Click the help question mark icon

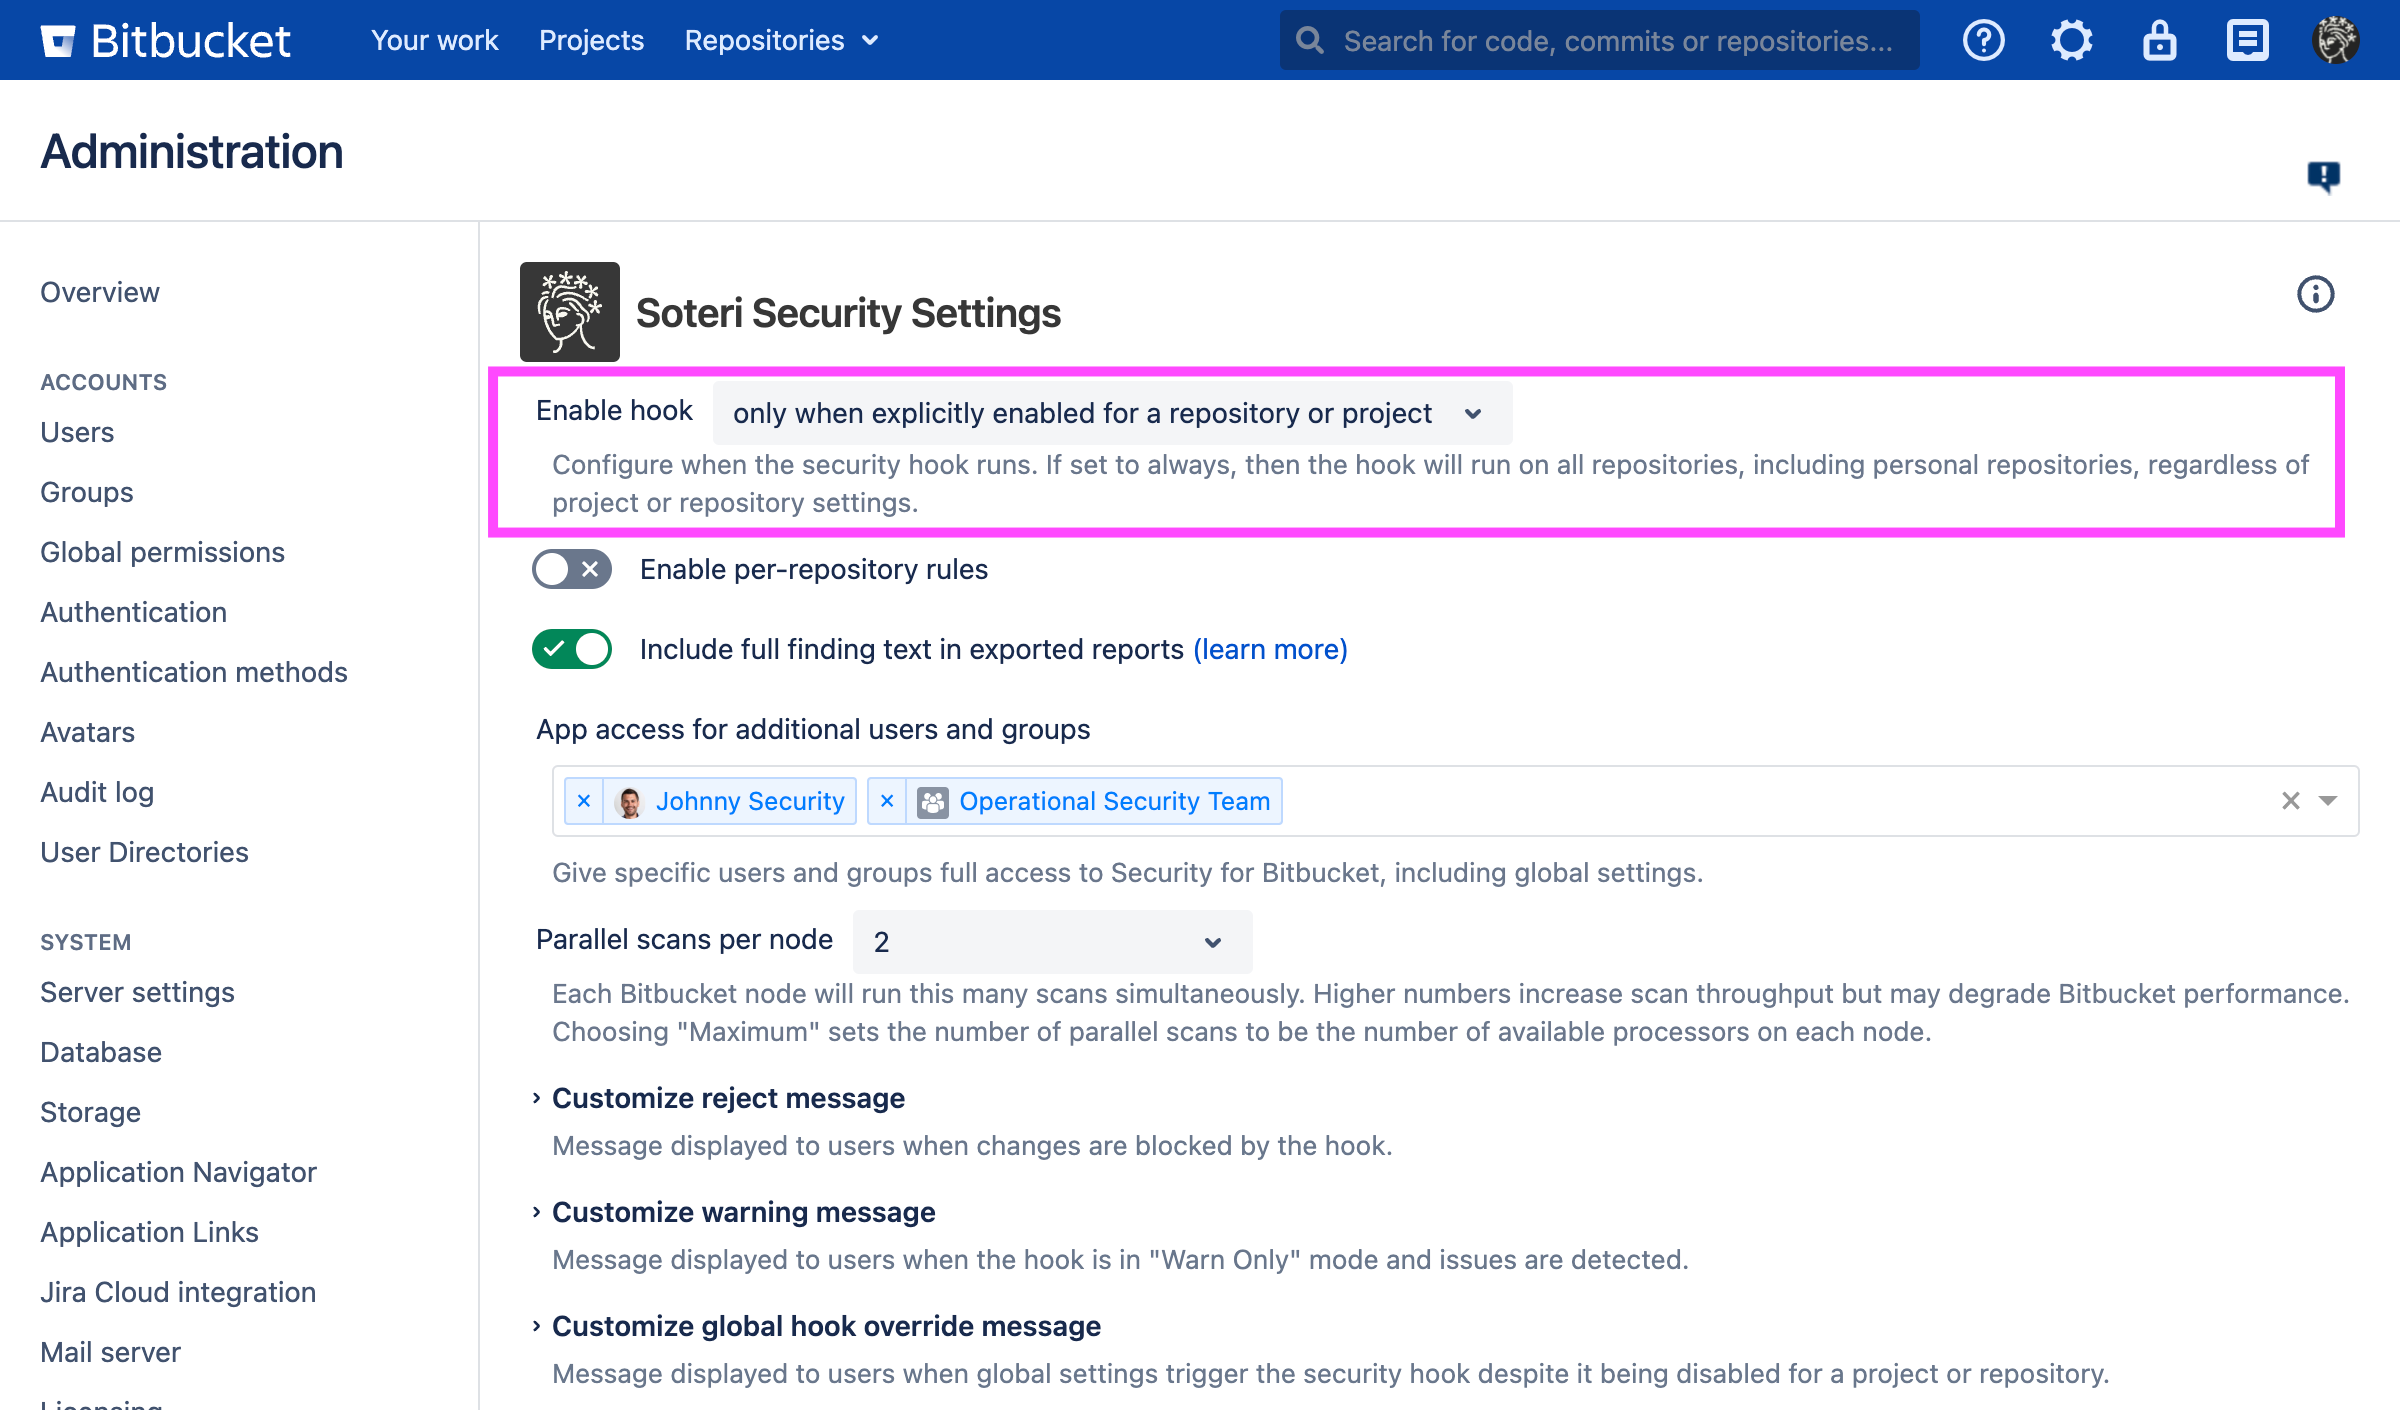(x=1983, y=41)
